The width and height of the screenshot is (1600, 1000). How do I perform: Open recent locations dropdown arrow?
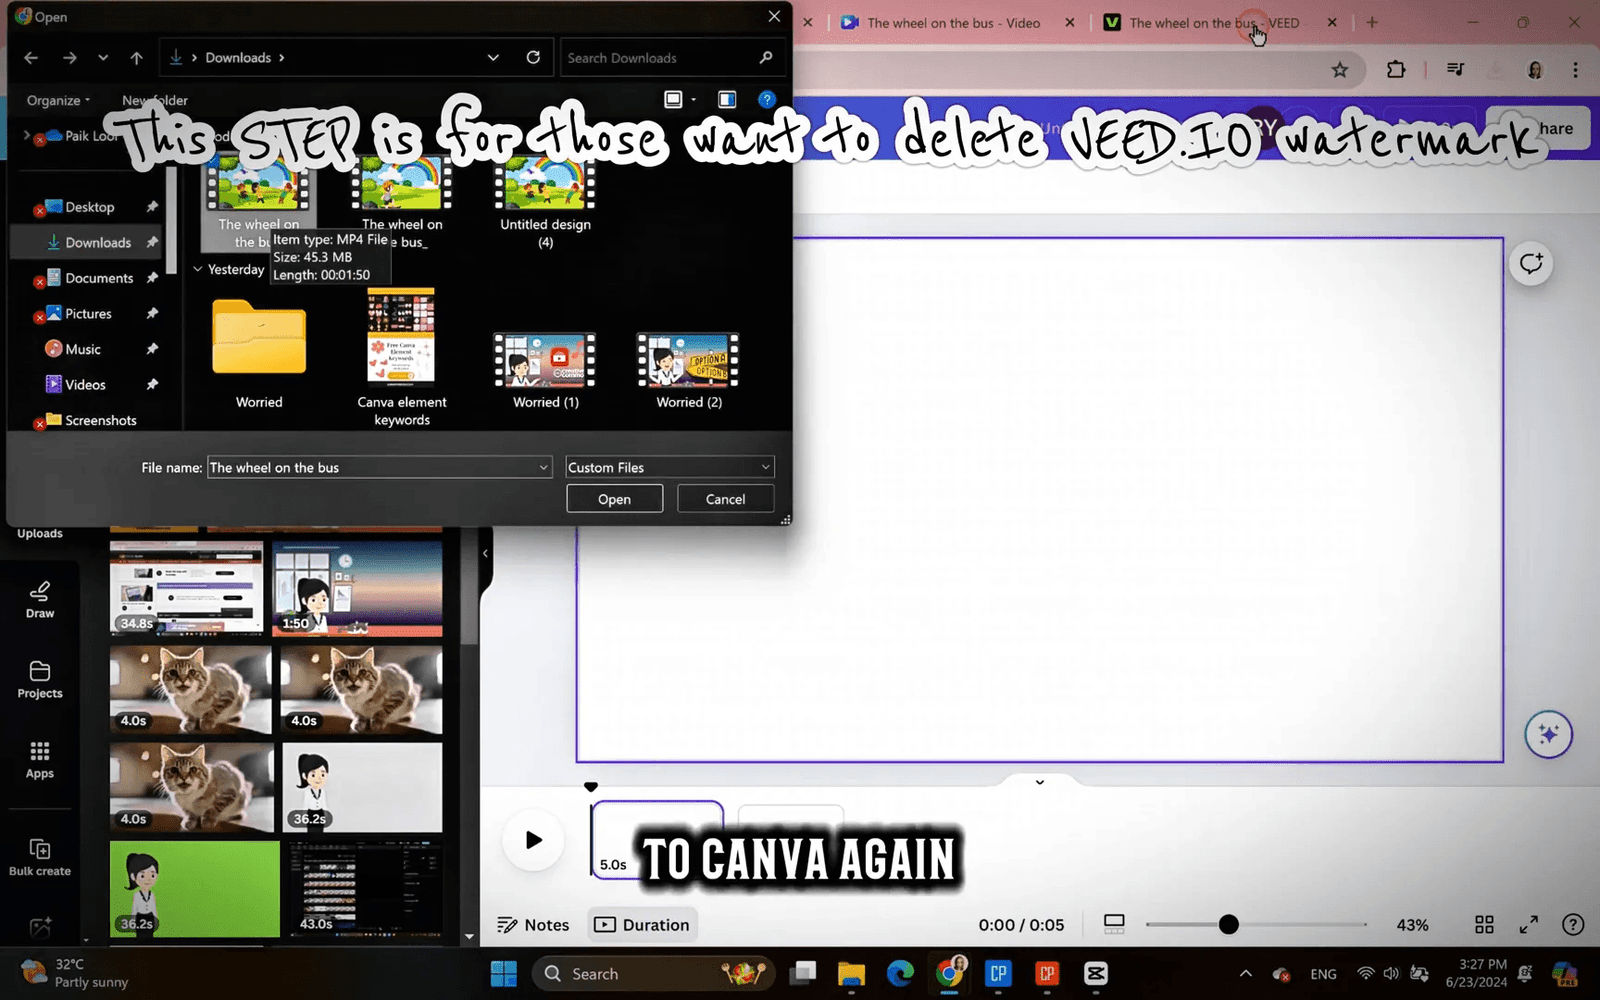103,58
